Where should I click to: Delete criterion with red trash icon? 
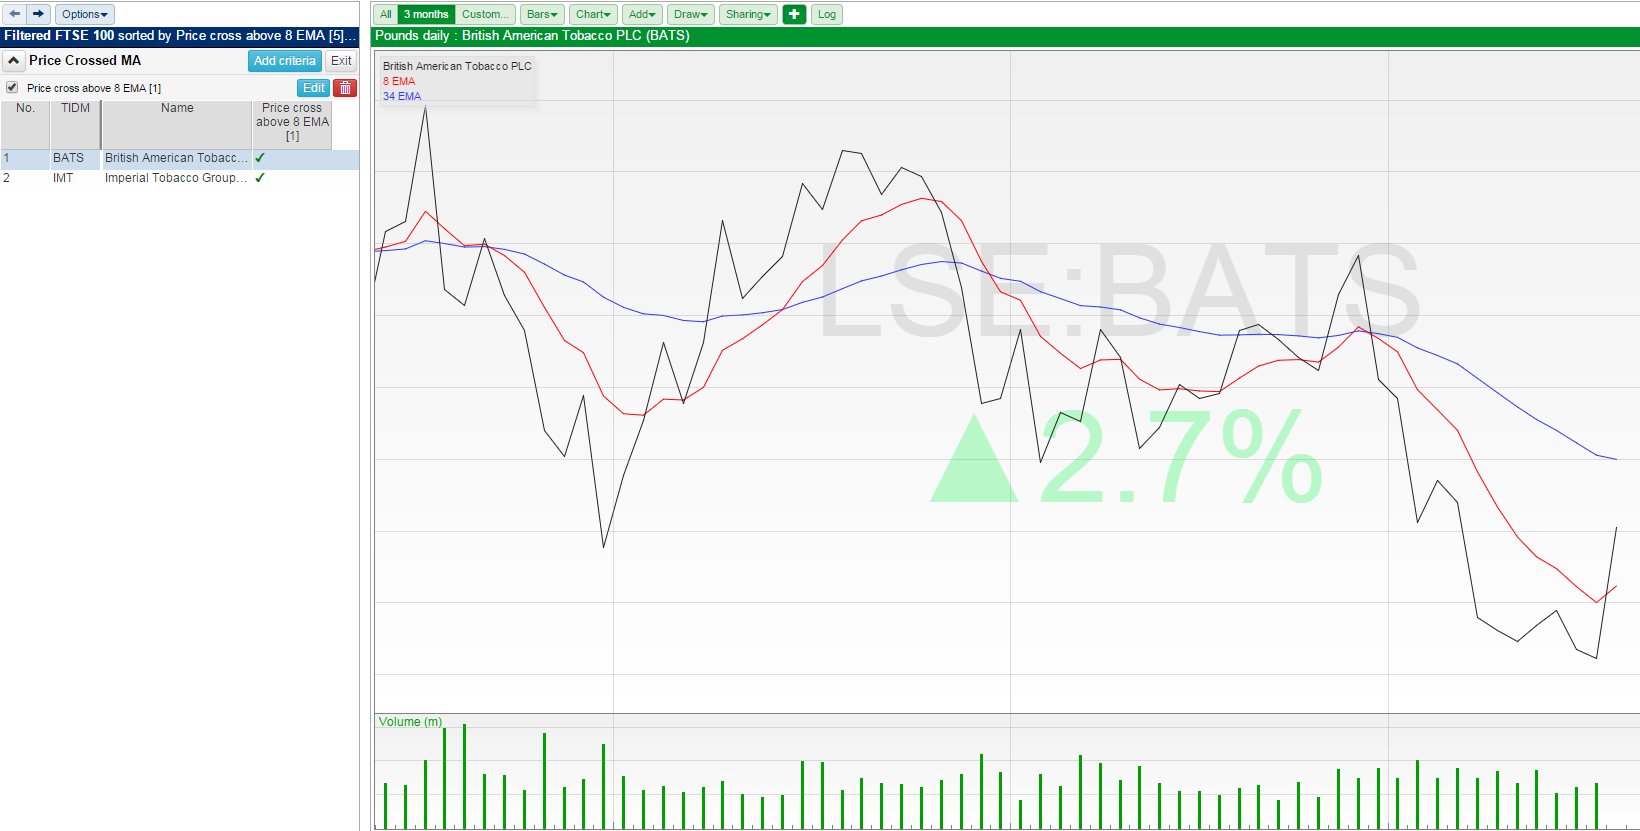(345, 88)
